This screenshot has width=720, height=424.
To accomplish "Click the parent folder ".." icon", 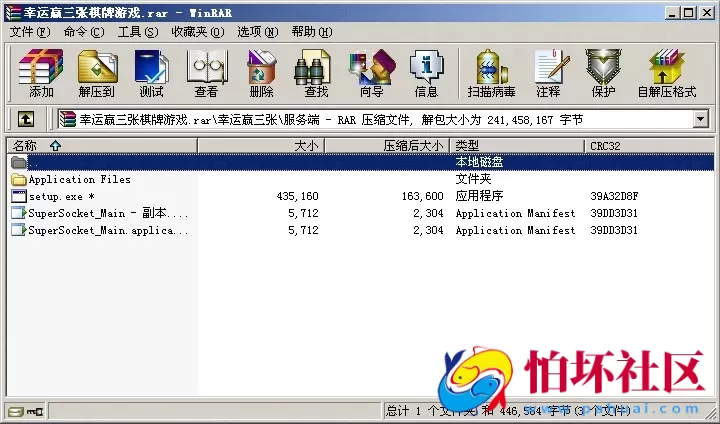I will 18,162.
